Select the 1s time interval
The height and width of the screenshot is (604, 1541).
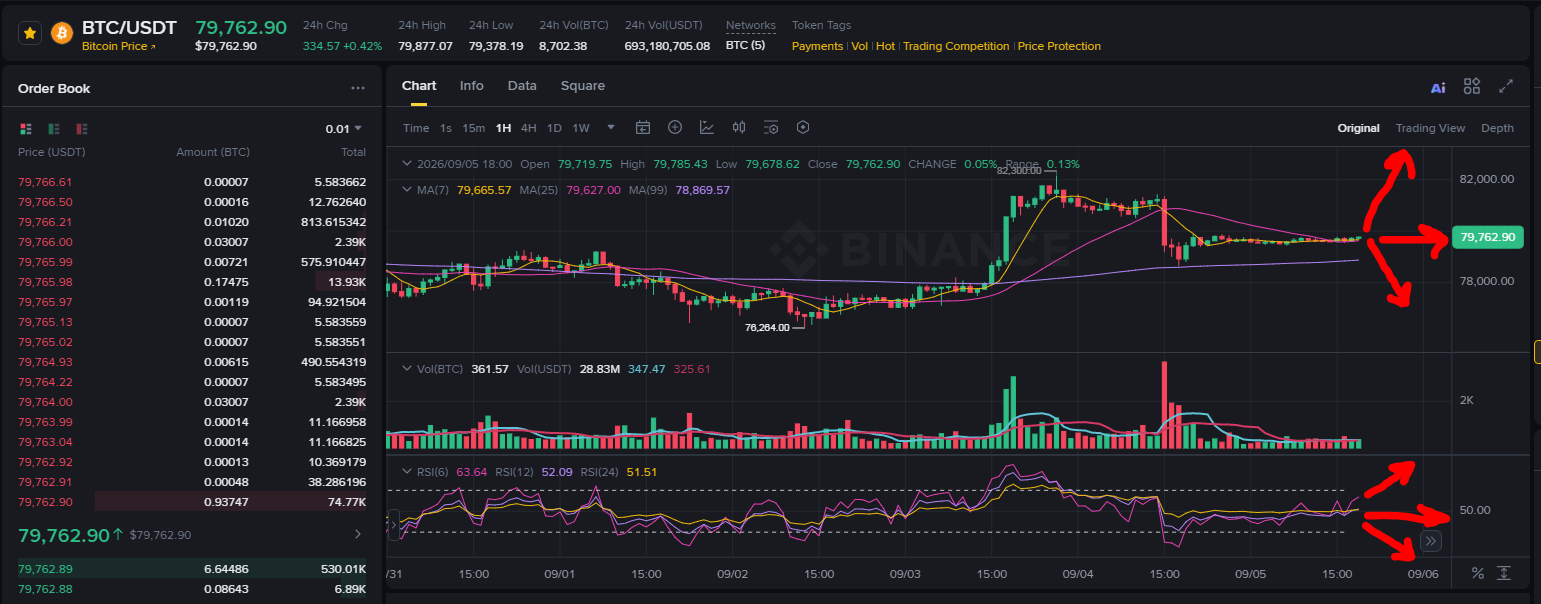[x=446, y=128]
